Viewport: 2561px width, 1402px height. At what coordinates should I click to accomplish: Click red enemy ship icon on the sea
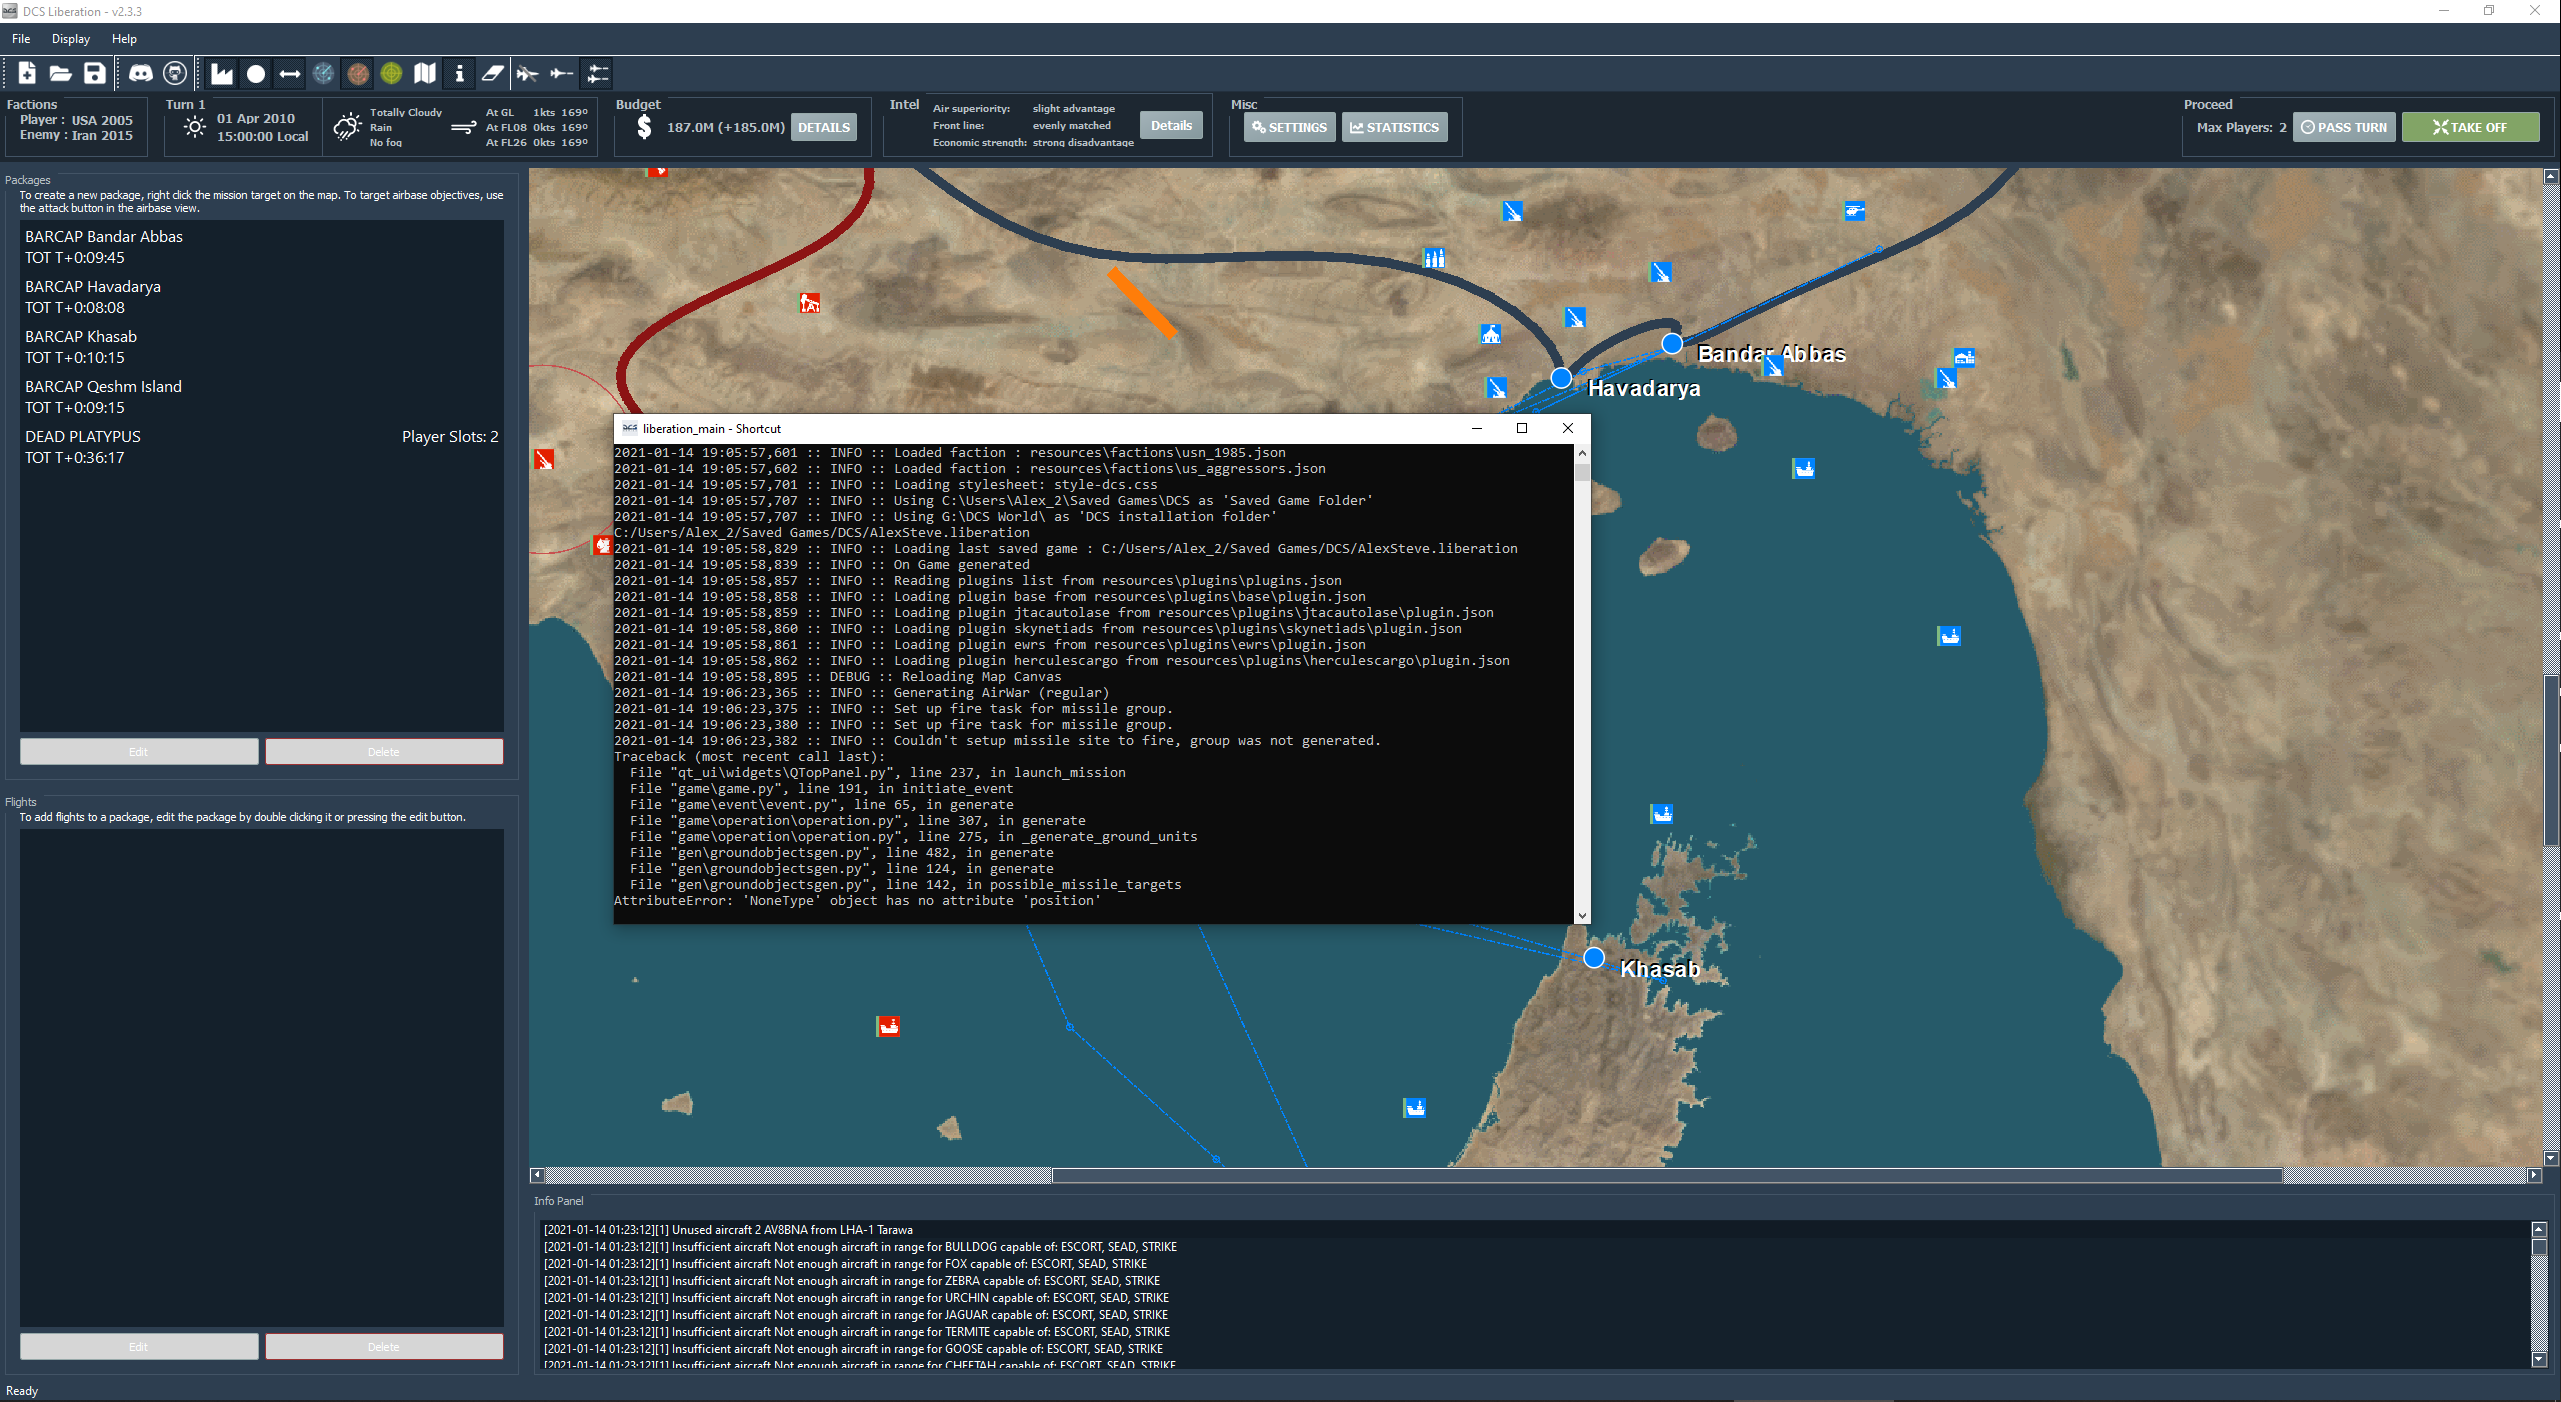[888, 1026]
